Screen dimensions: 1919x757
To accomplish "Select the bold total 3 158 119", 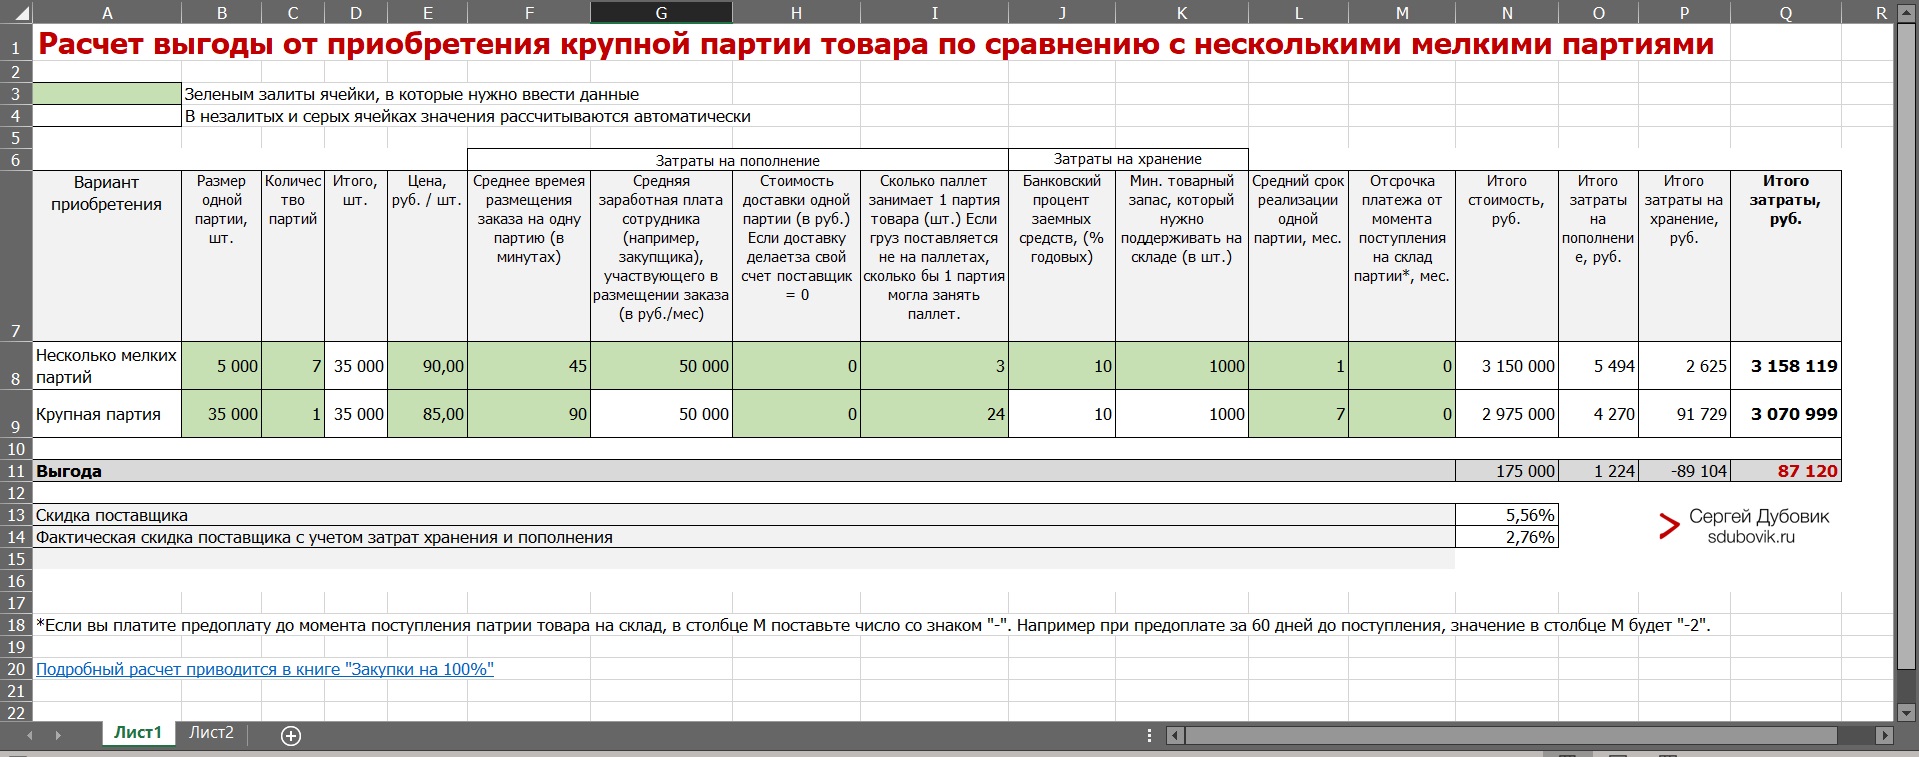I will click(x=1786, y=366).
